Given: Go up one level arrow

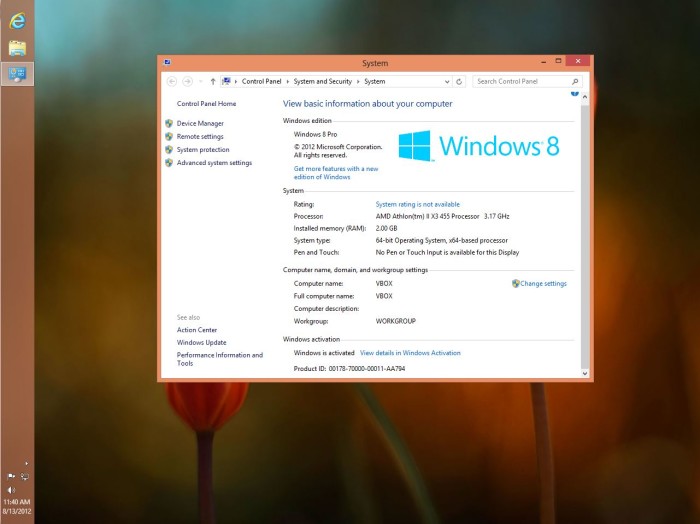Looking at the screenshot, I should point(213,81).
